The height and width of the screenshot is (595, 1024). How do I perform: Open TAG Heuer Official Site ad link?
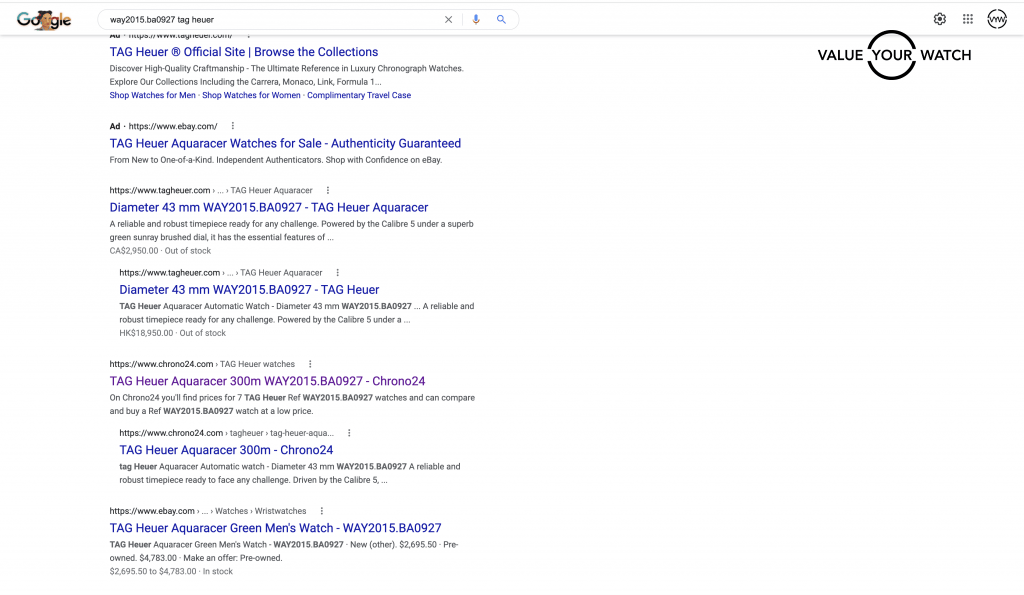point(244,52)
